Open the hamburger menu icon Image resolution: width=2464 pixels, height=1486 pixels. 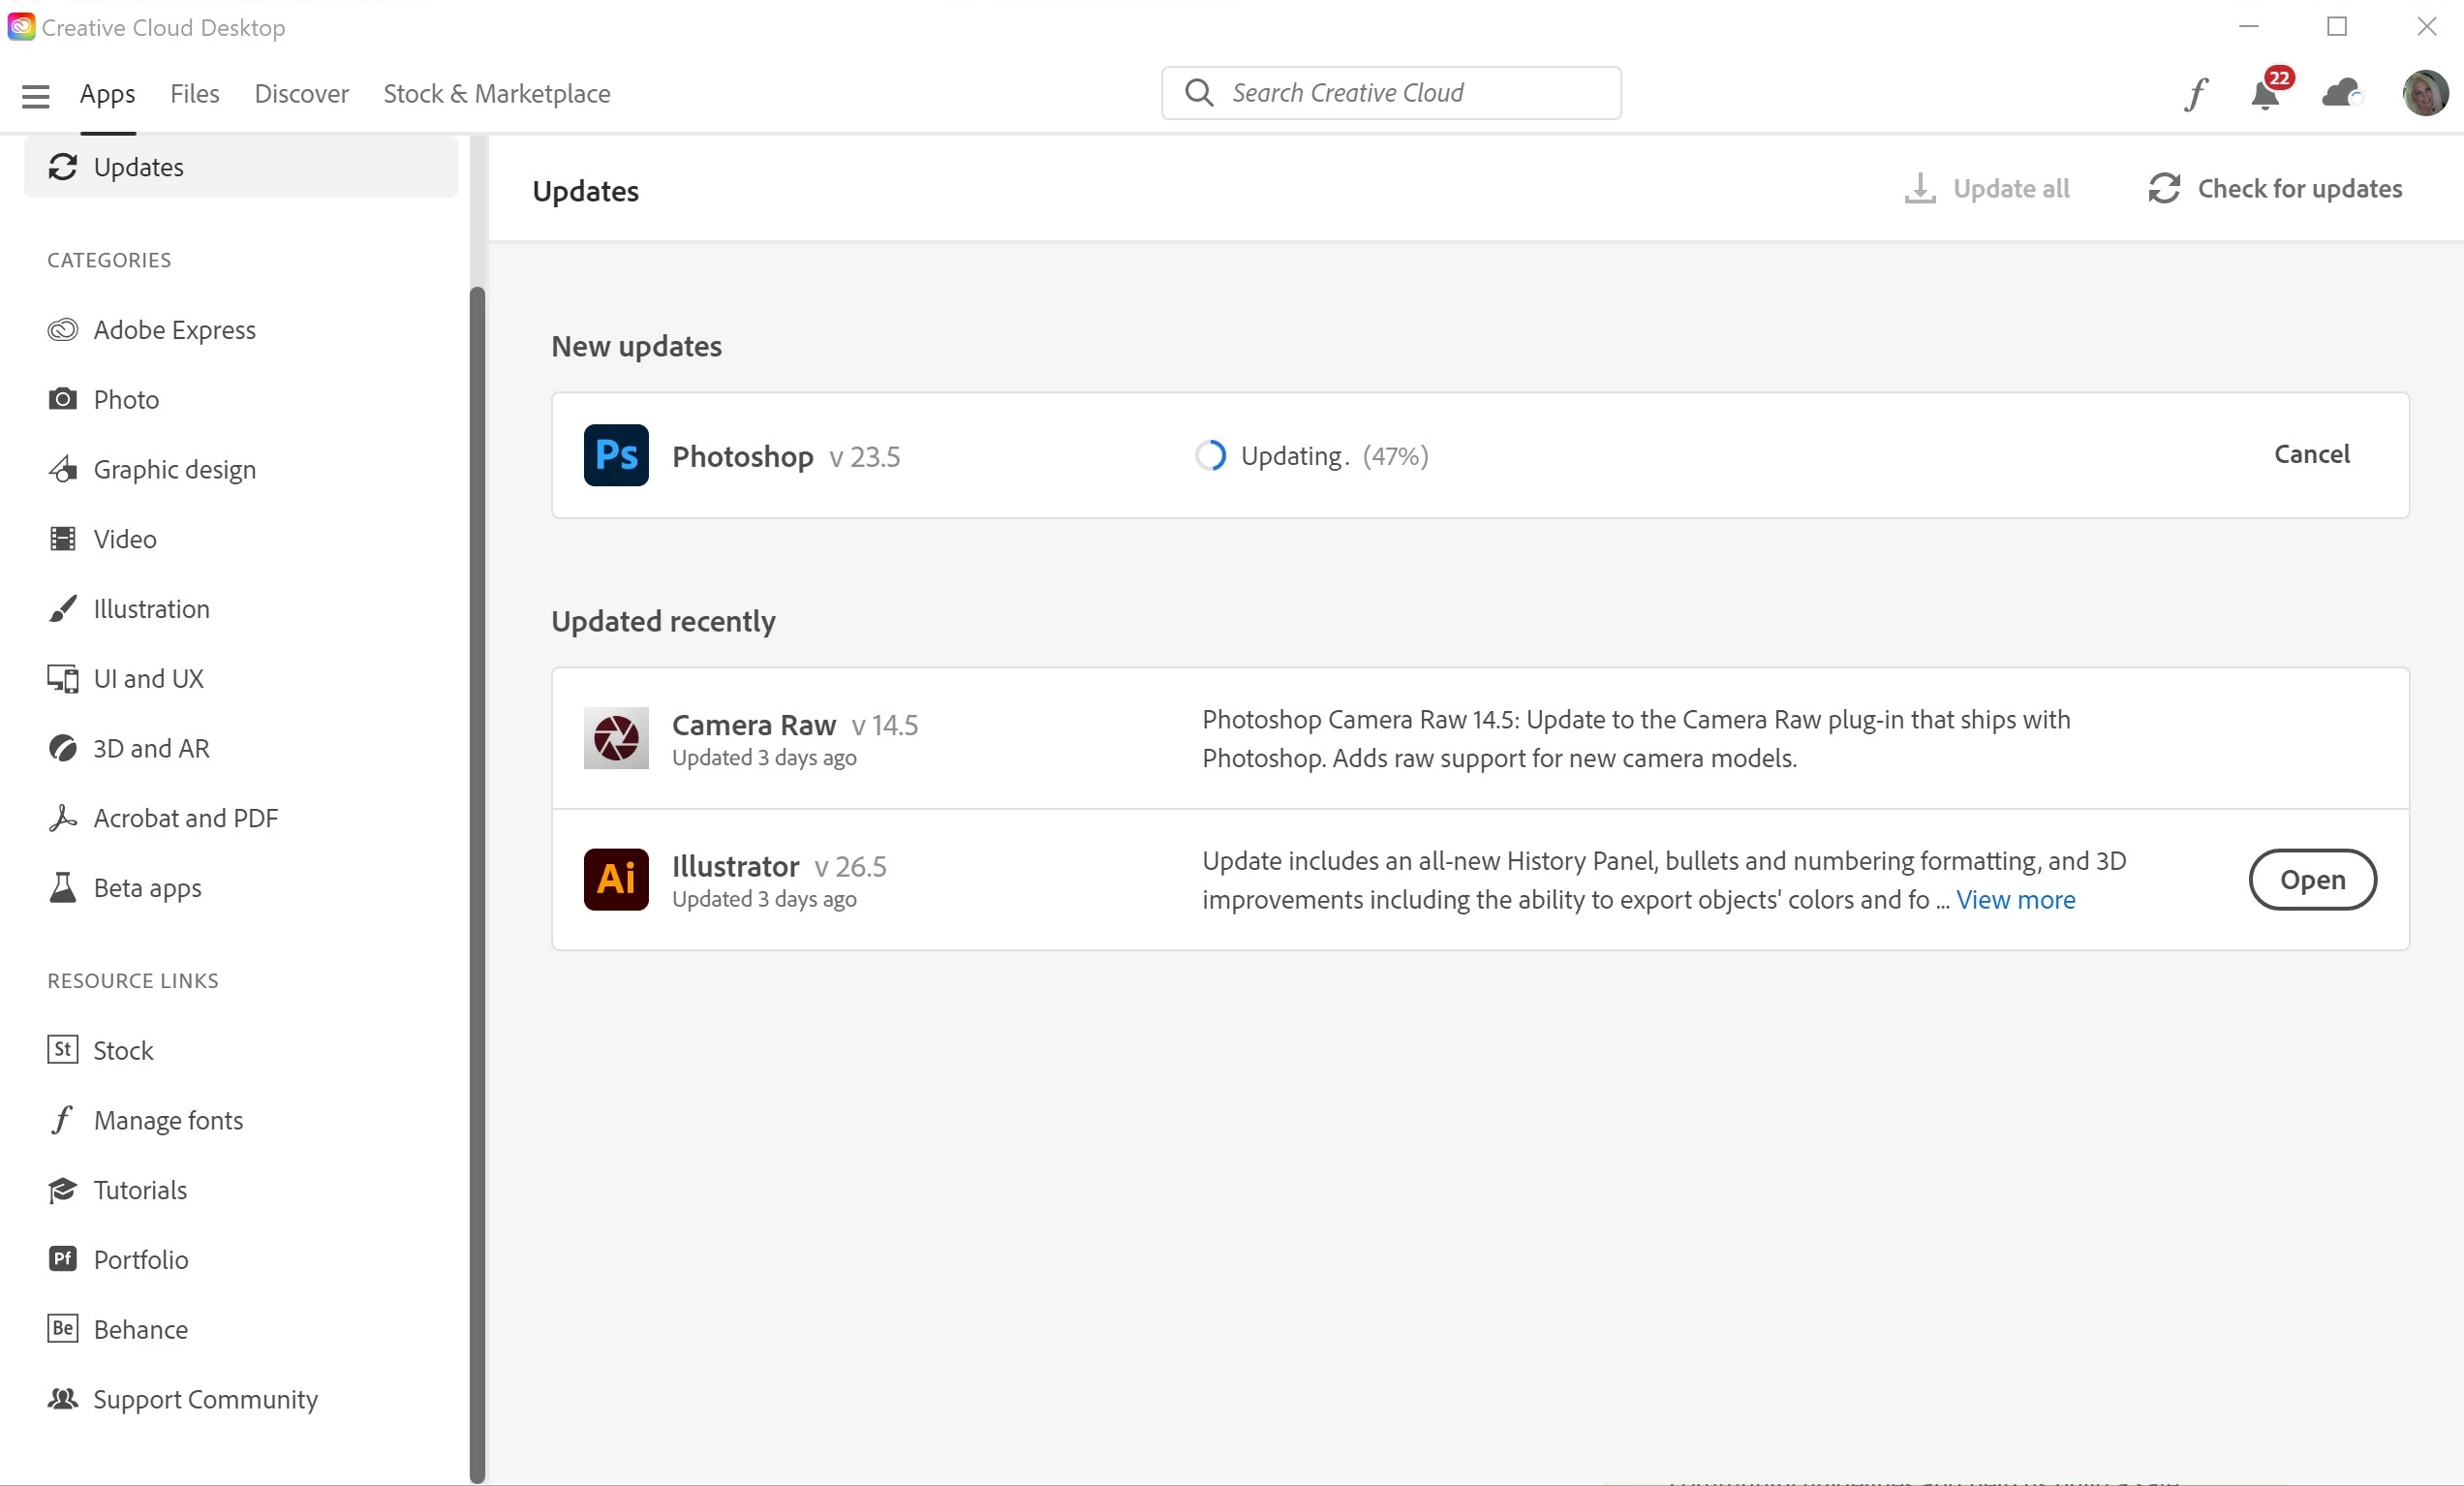tap(35, 95)
